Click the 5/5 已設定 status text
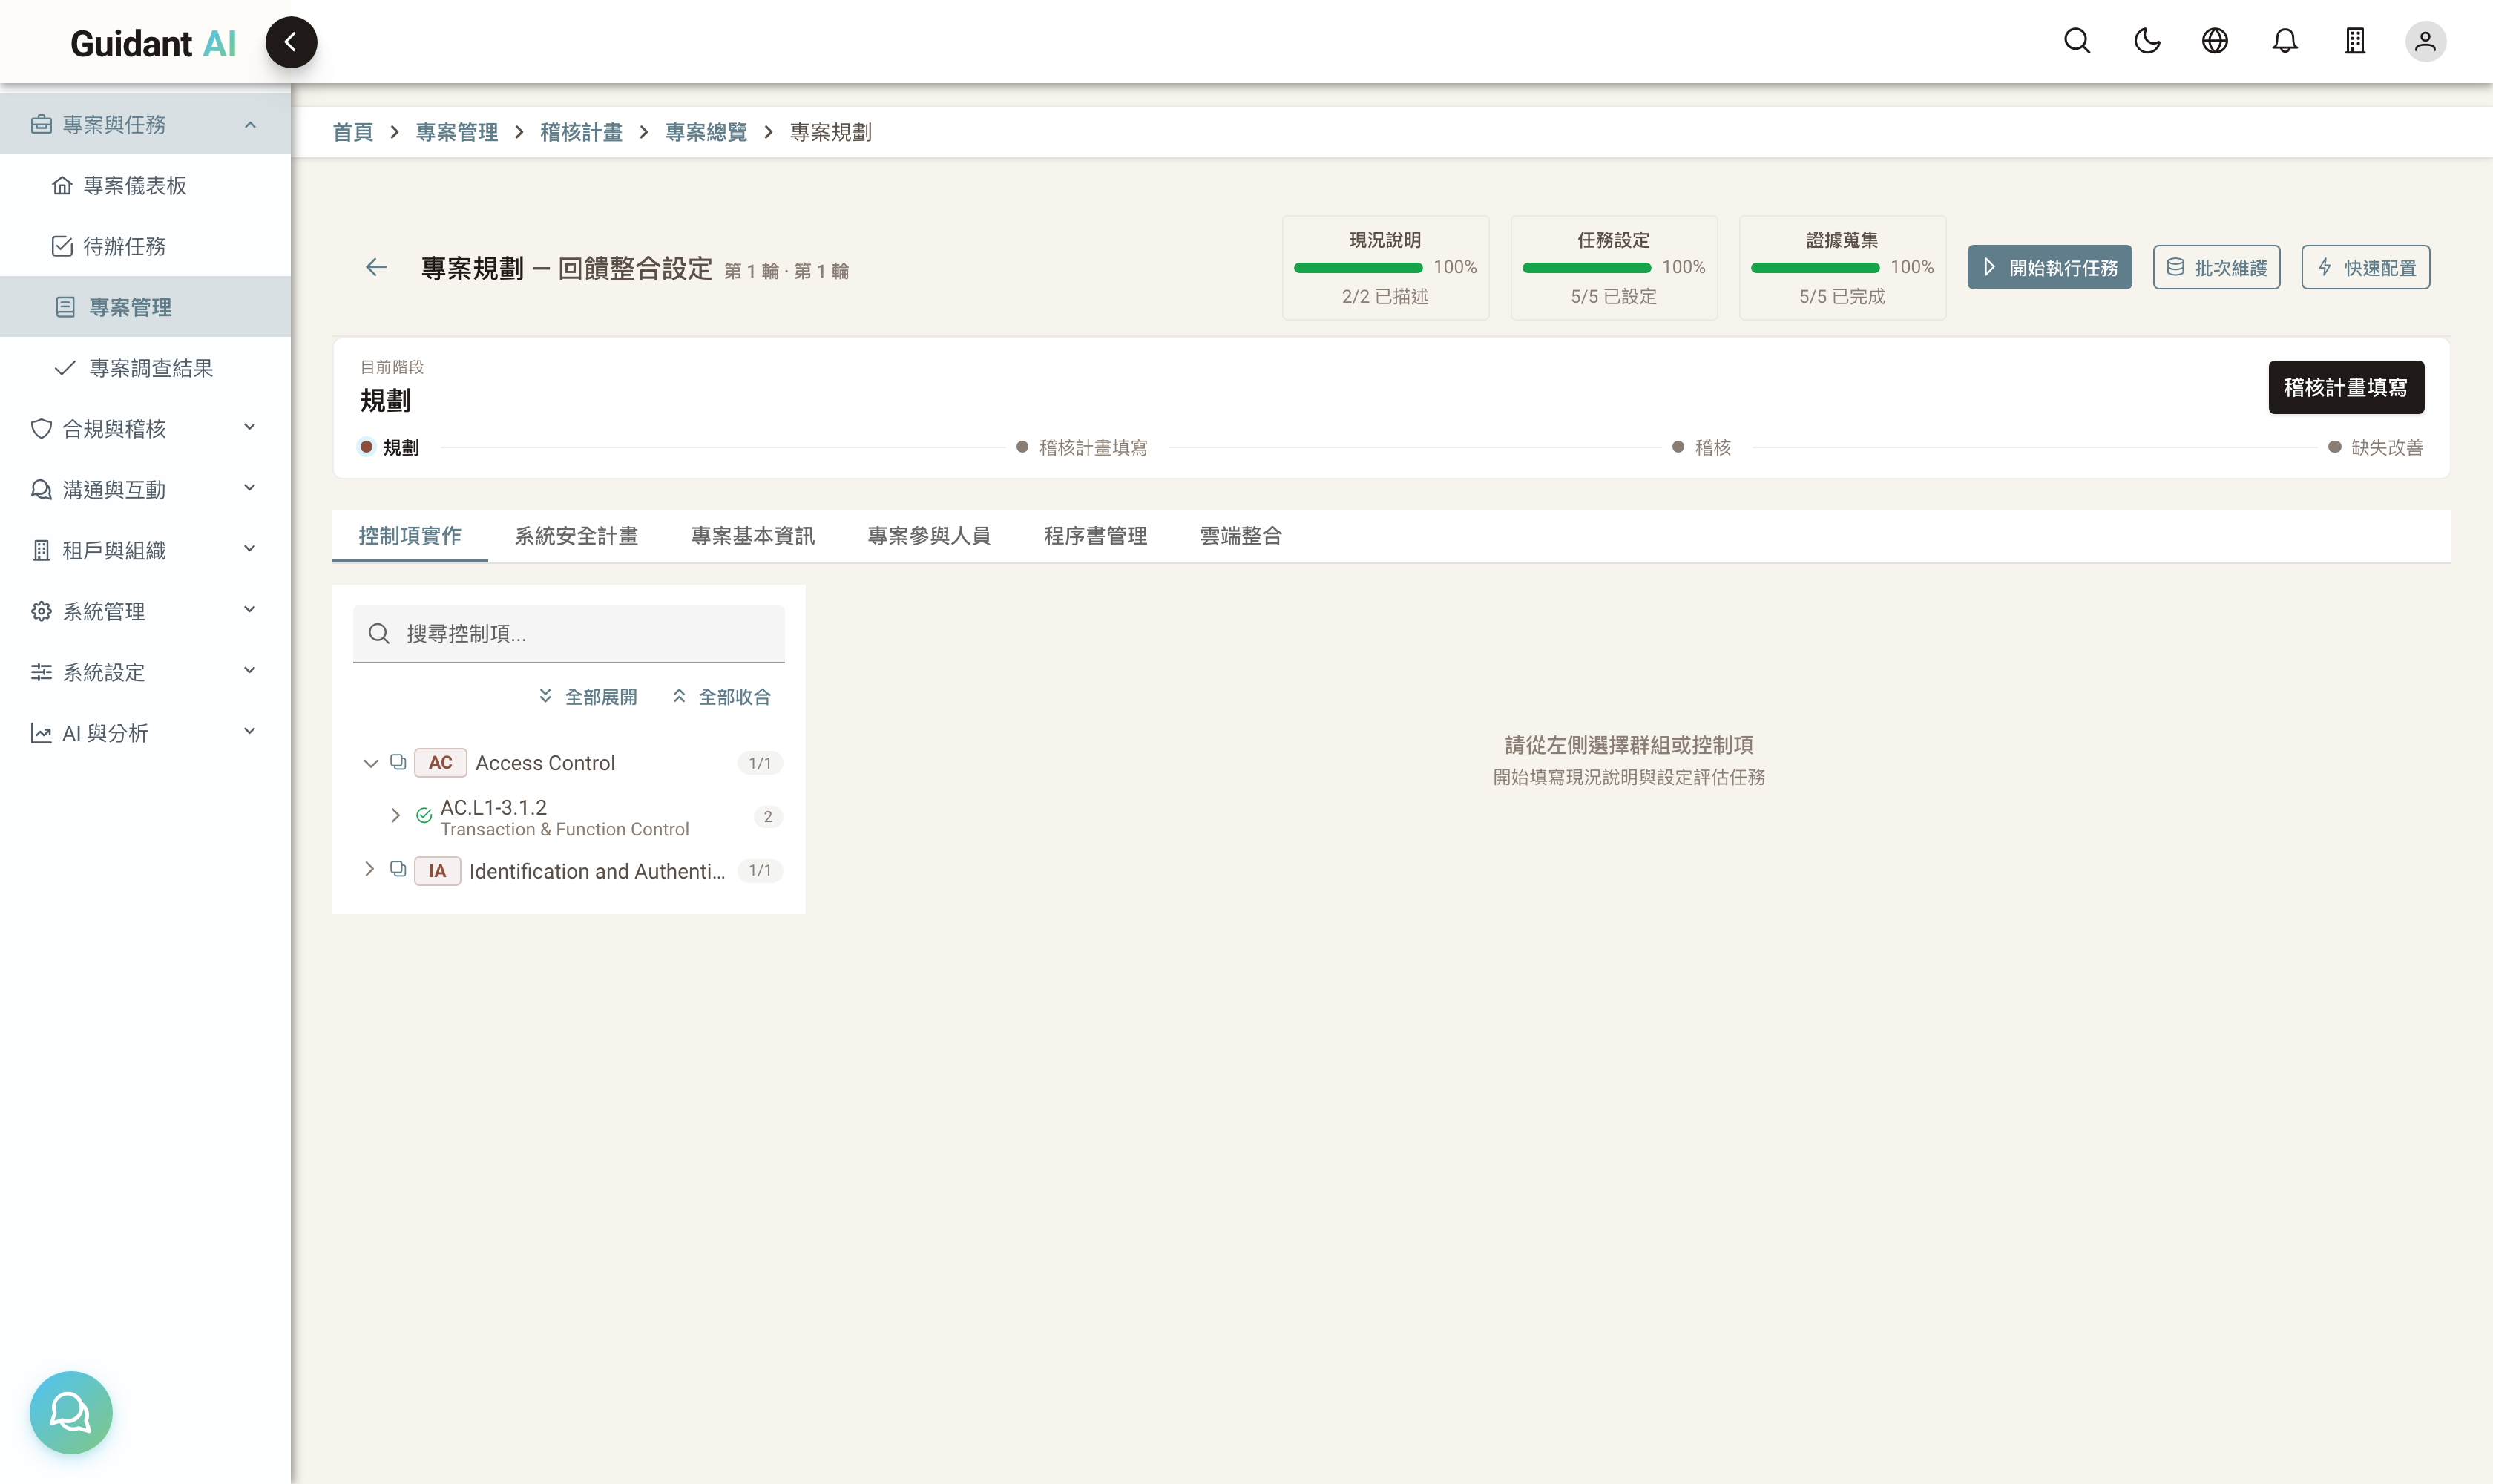Image resolution: width=2493 pixels, height=1484 pixels. (x=1613, y=296)
